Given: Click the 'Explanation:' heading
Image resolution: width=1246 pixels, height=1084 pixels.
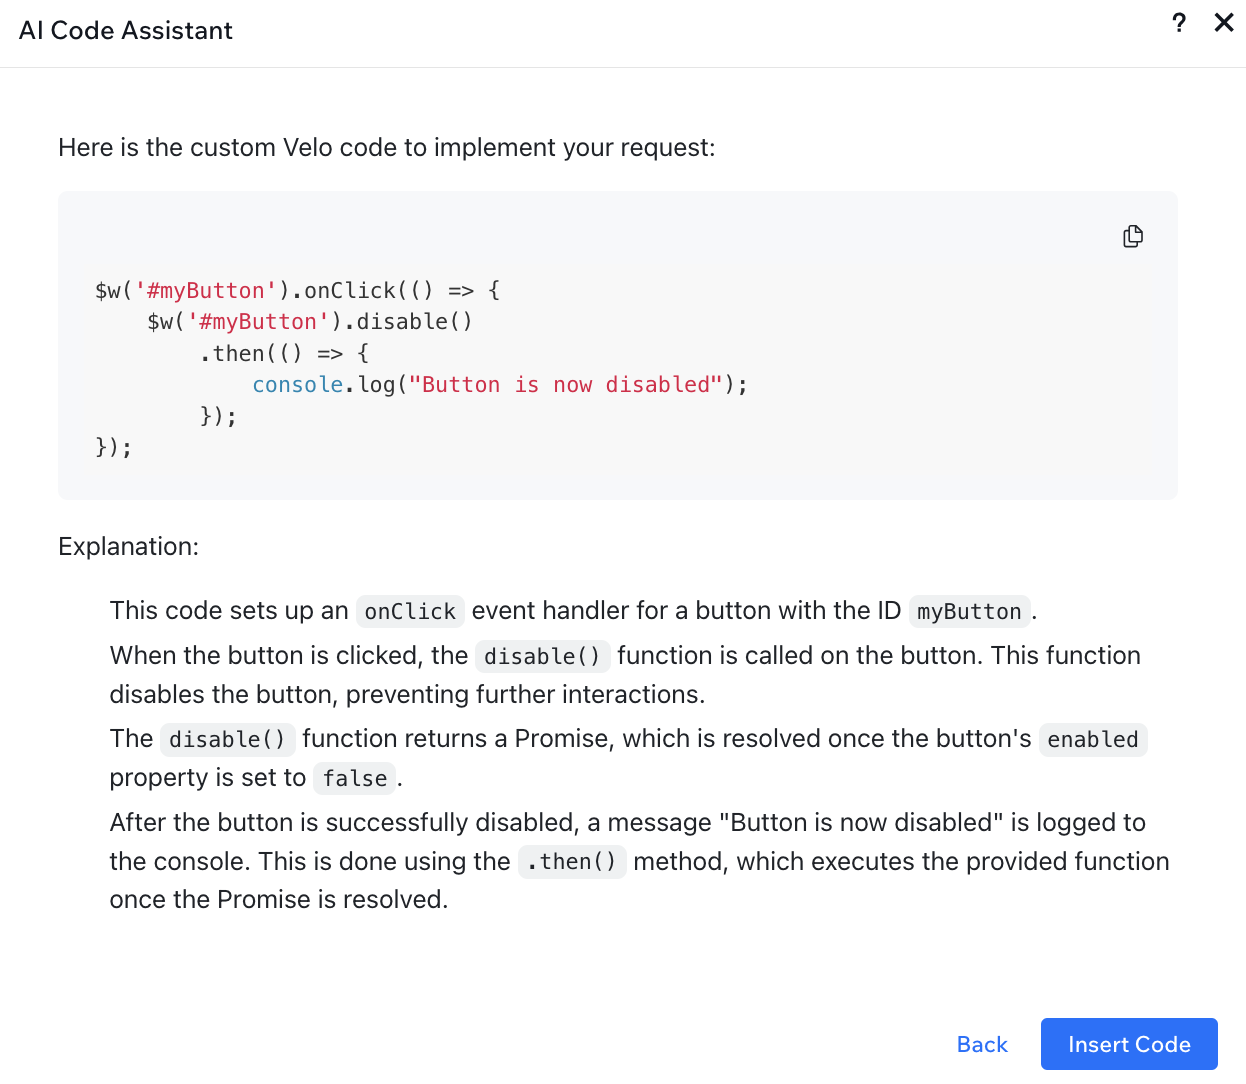Looking at the screenshot, I should (129, 546).
